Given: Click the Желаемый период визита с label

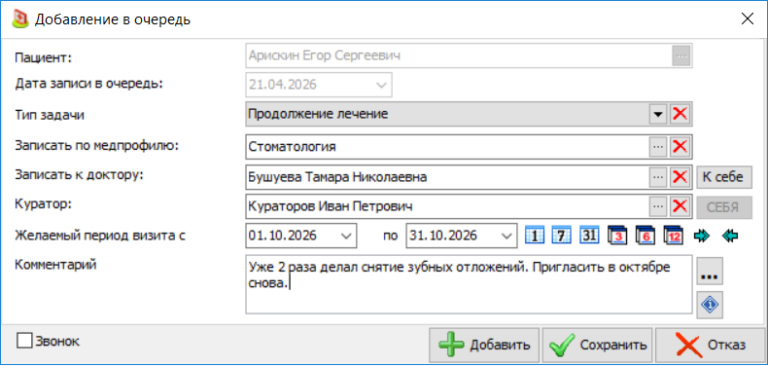Looking at the screenshot, I should pos(100,236).
